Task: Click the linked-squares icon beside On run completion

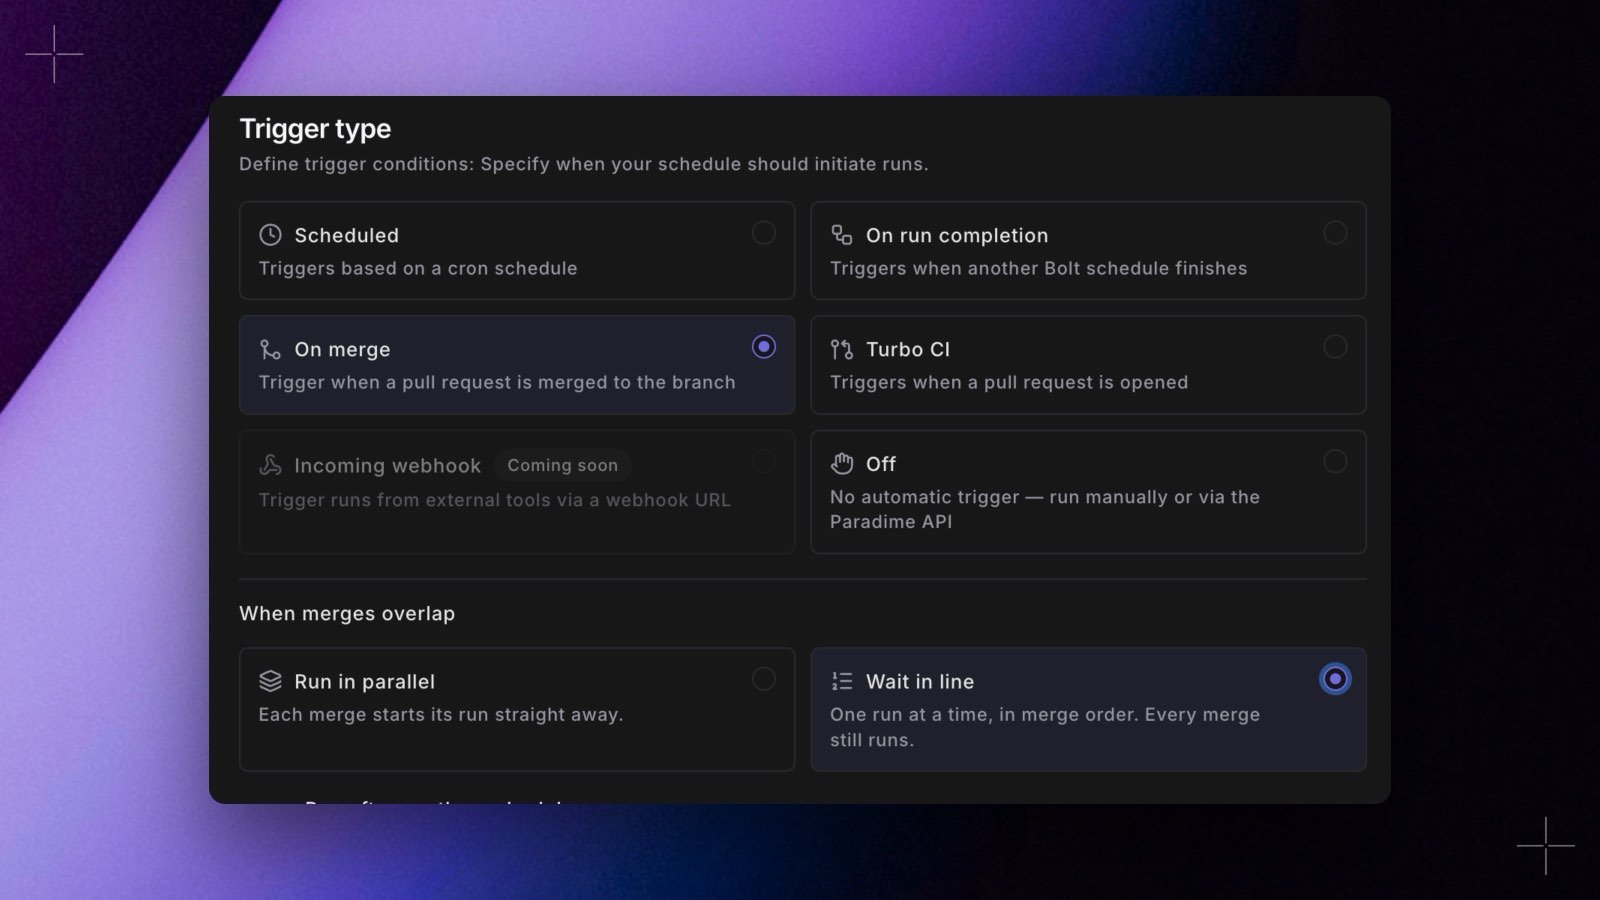Action: pyautogui.click(x=842, y=235)
